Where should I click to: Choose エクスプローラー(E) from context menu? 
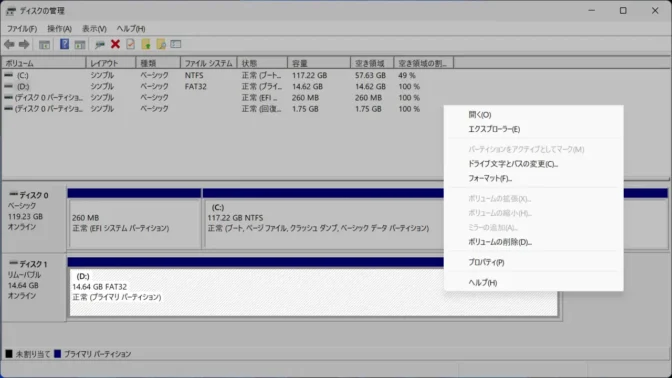tap(534, 129)
